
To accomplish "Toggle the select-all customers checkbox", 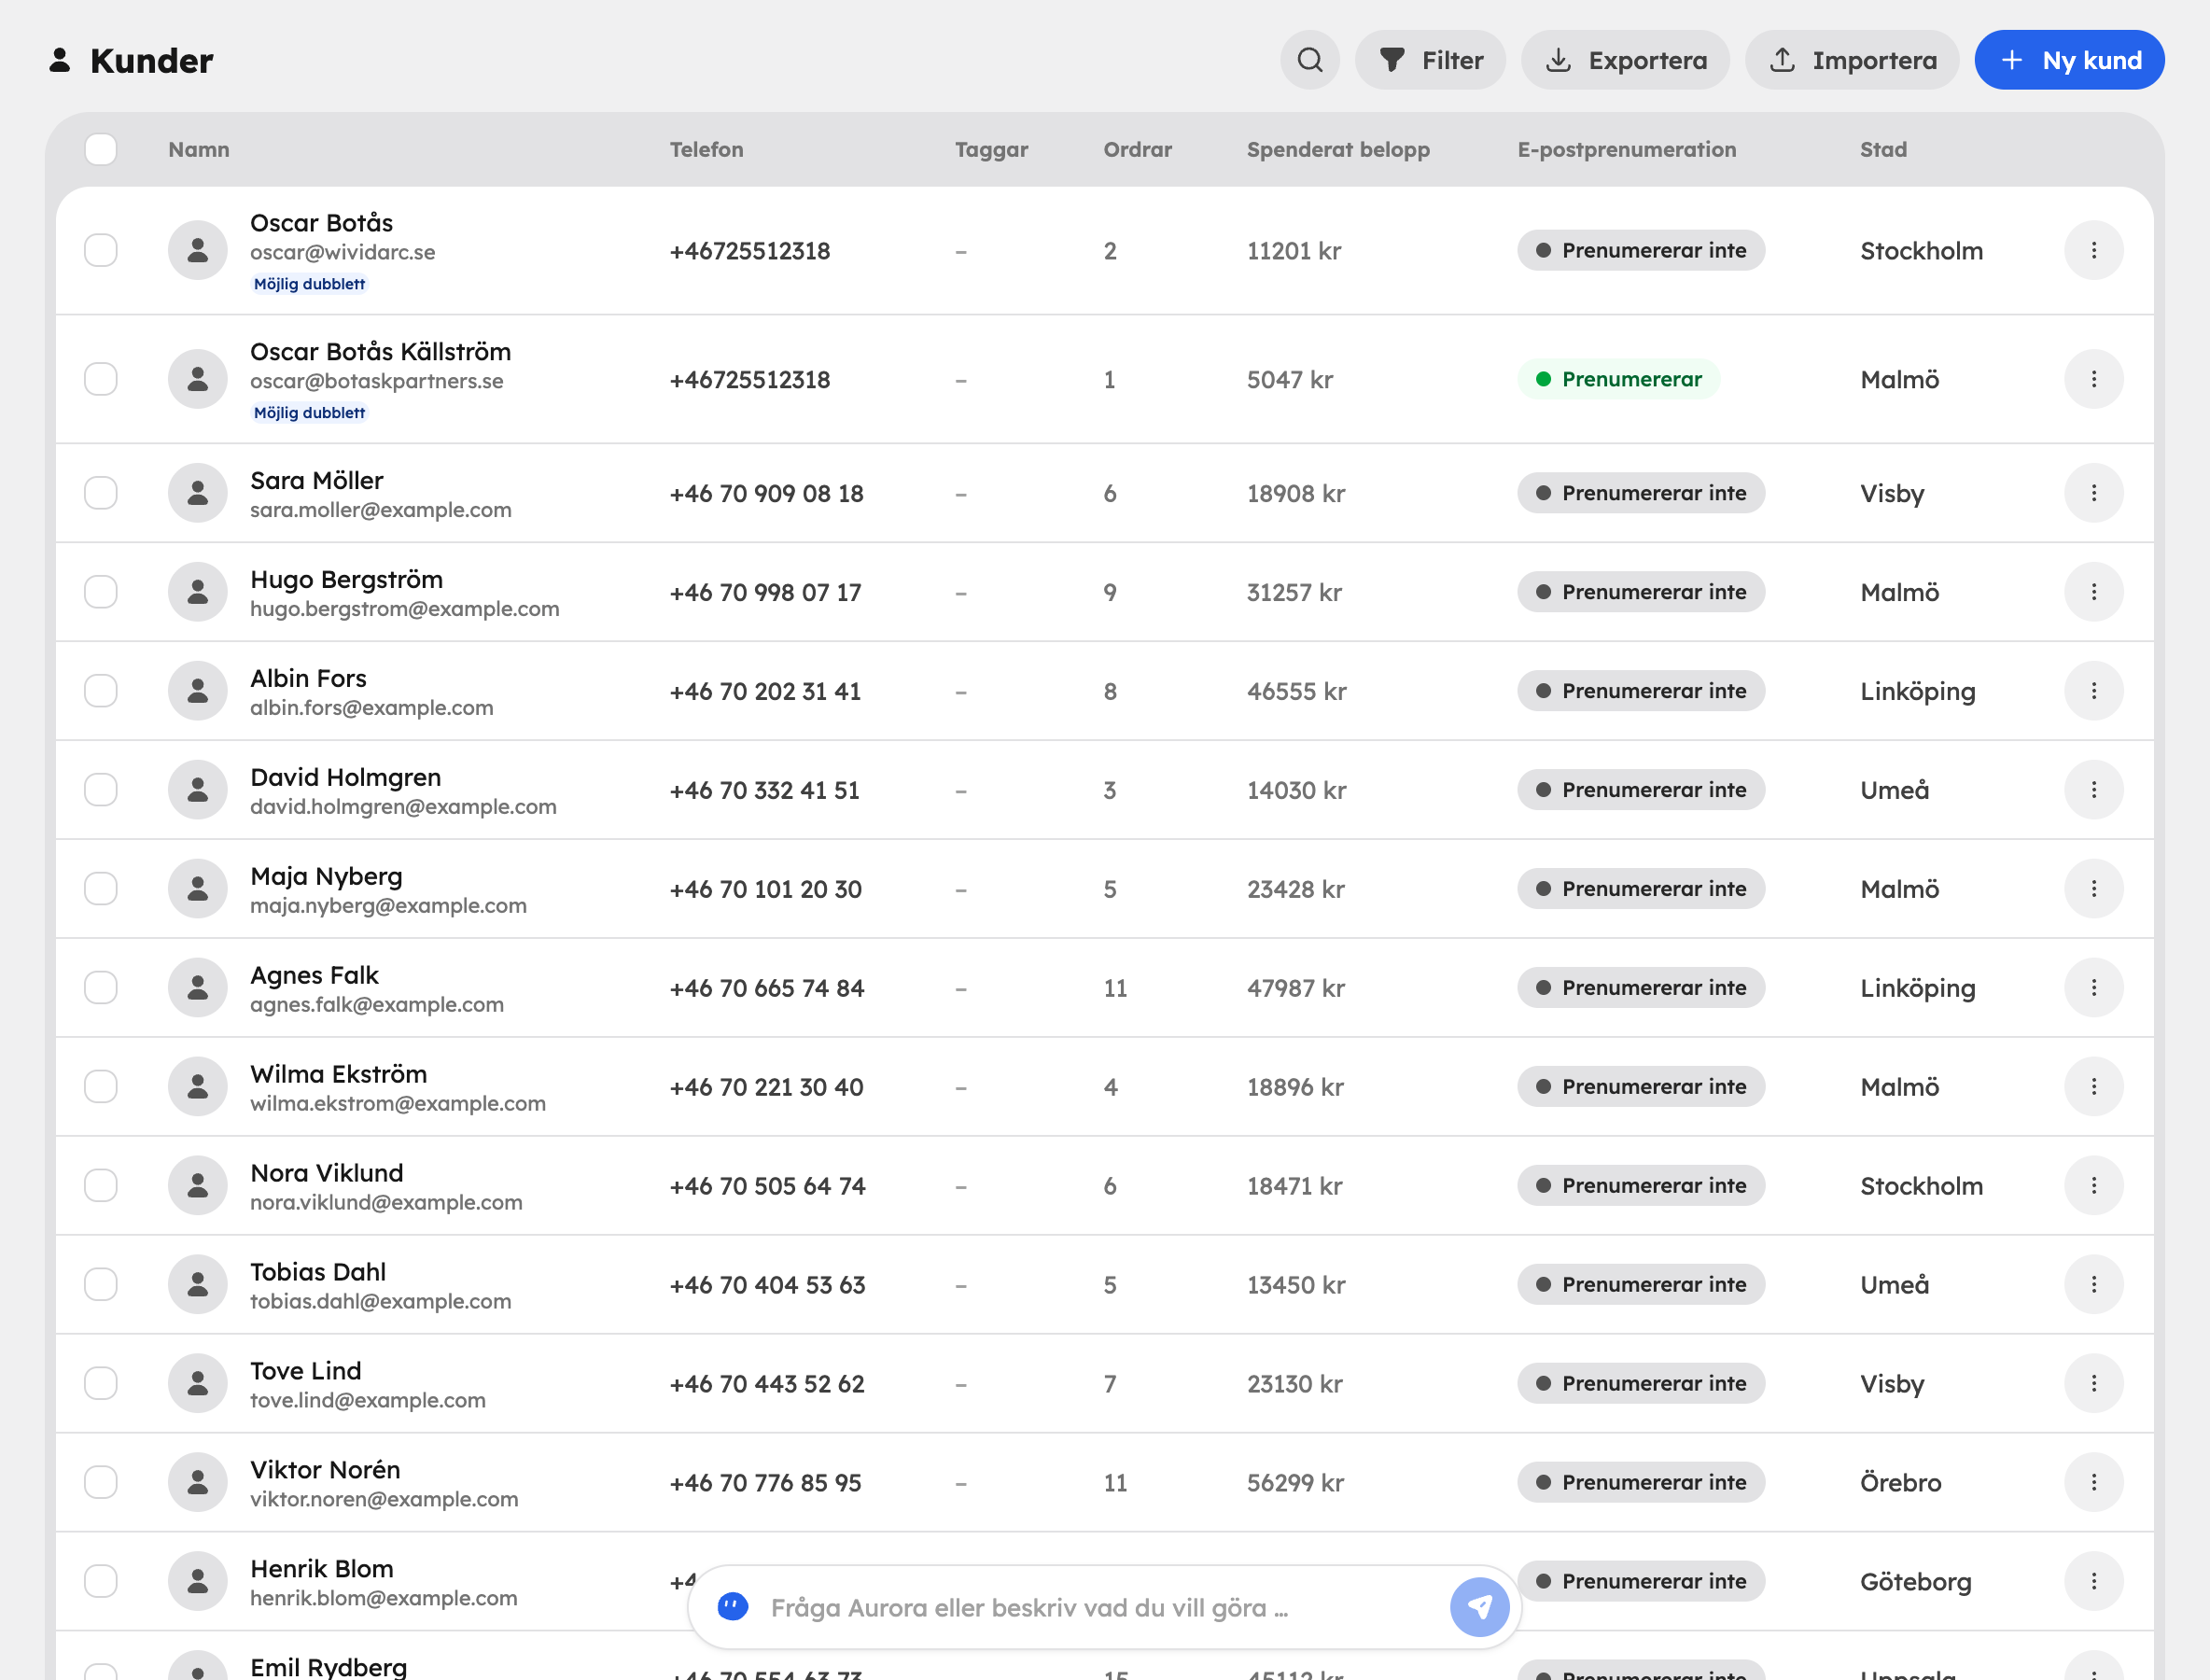I will pyautogui.click(x=101, y=149).
